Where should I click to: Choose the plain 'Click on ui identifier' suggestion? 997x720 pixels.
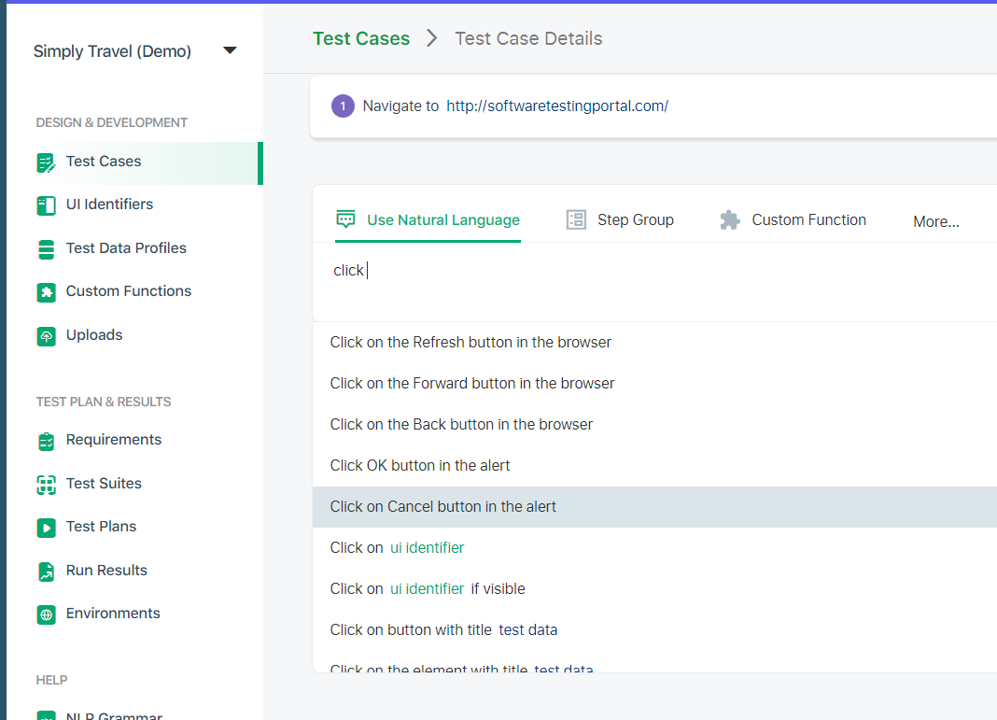[655, 548]
